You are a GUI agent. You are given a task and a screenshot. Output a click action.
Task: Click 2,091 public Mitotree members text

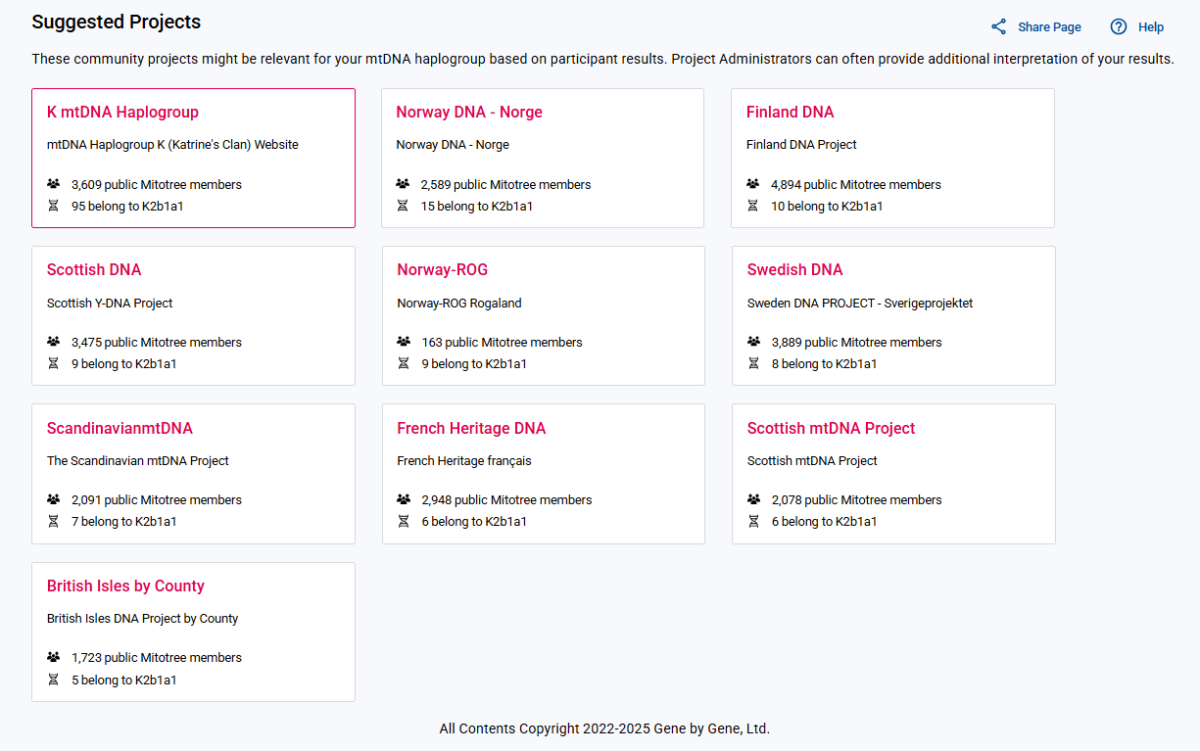pos(157,501)
